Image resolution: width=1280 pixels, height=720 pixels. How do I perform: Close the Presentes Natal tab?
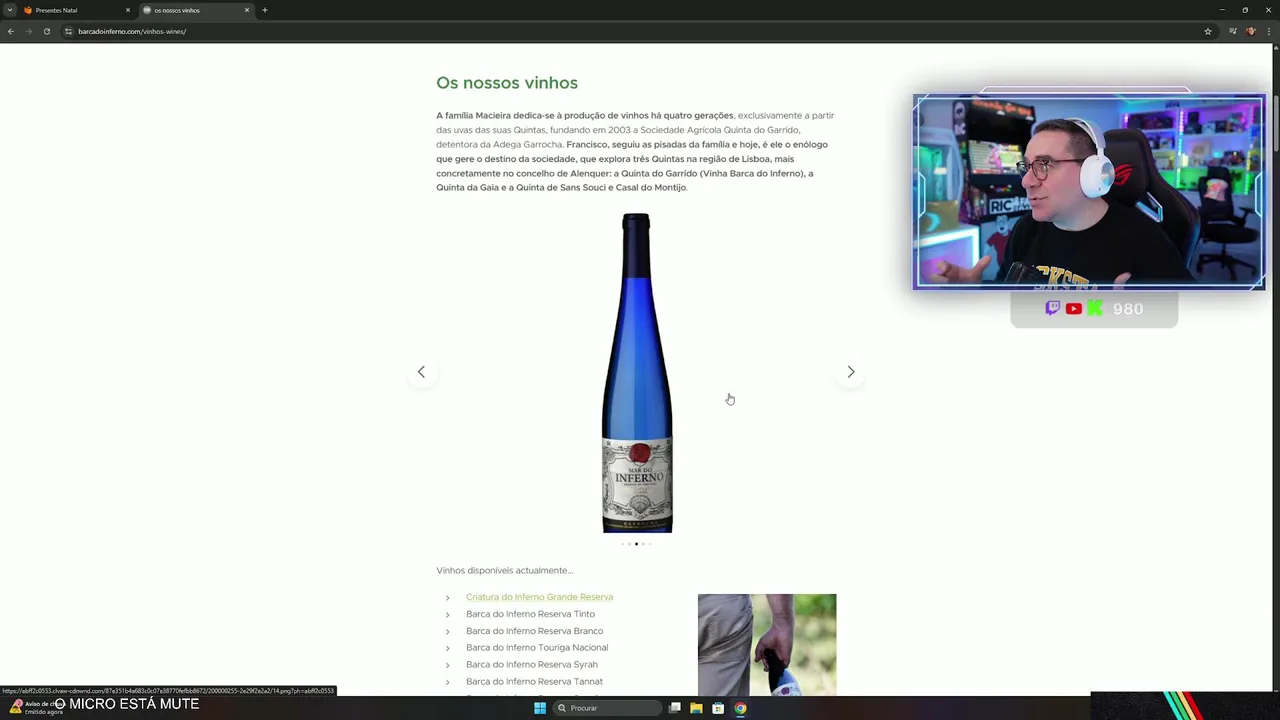point(128,10)
